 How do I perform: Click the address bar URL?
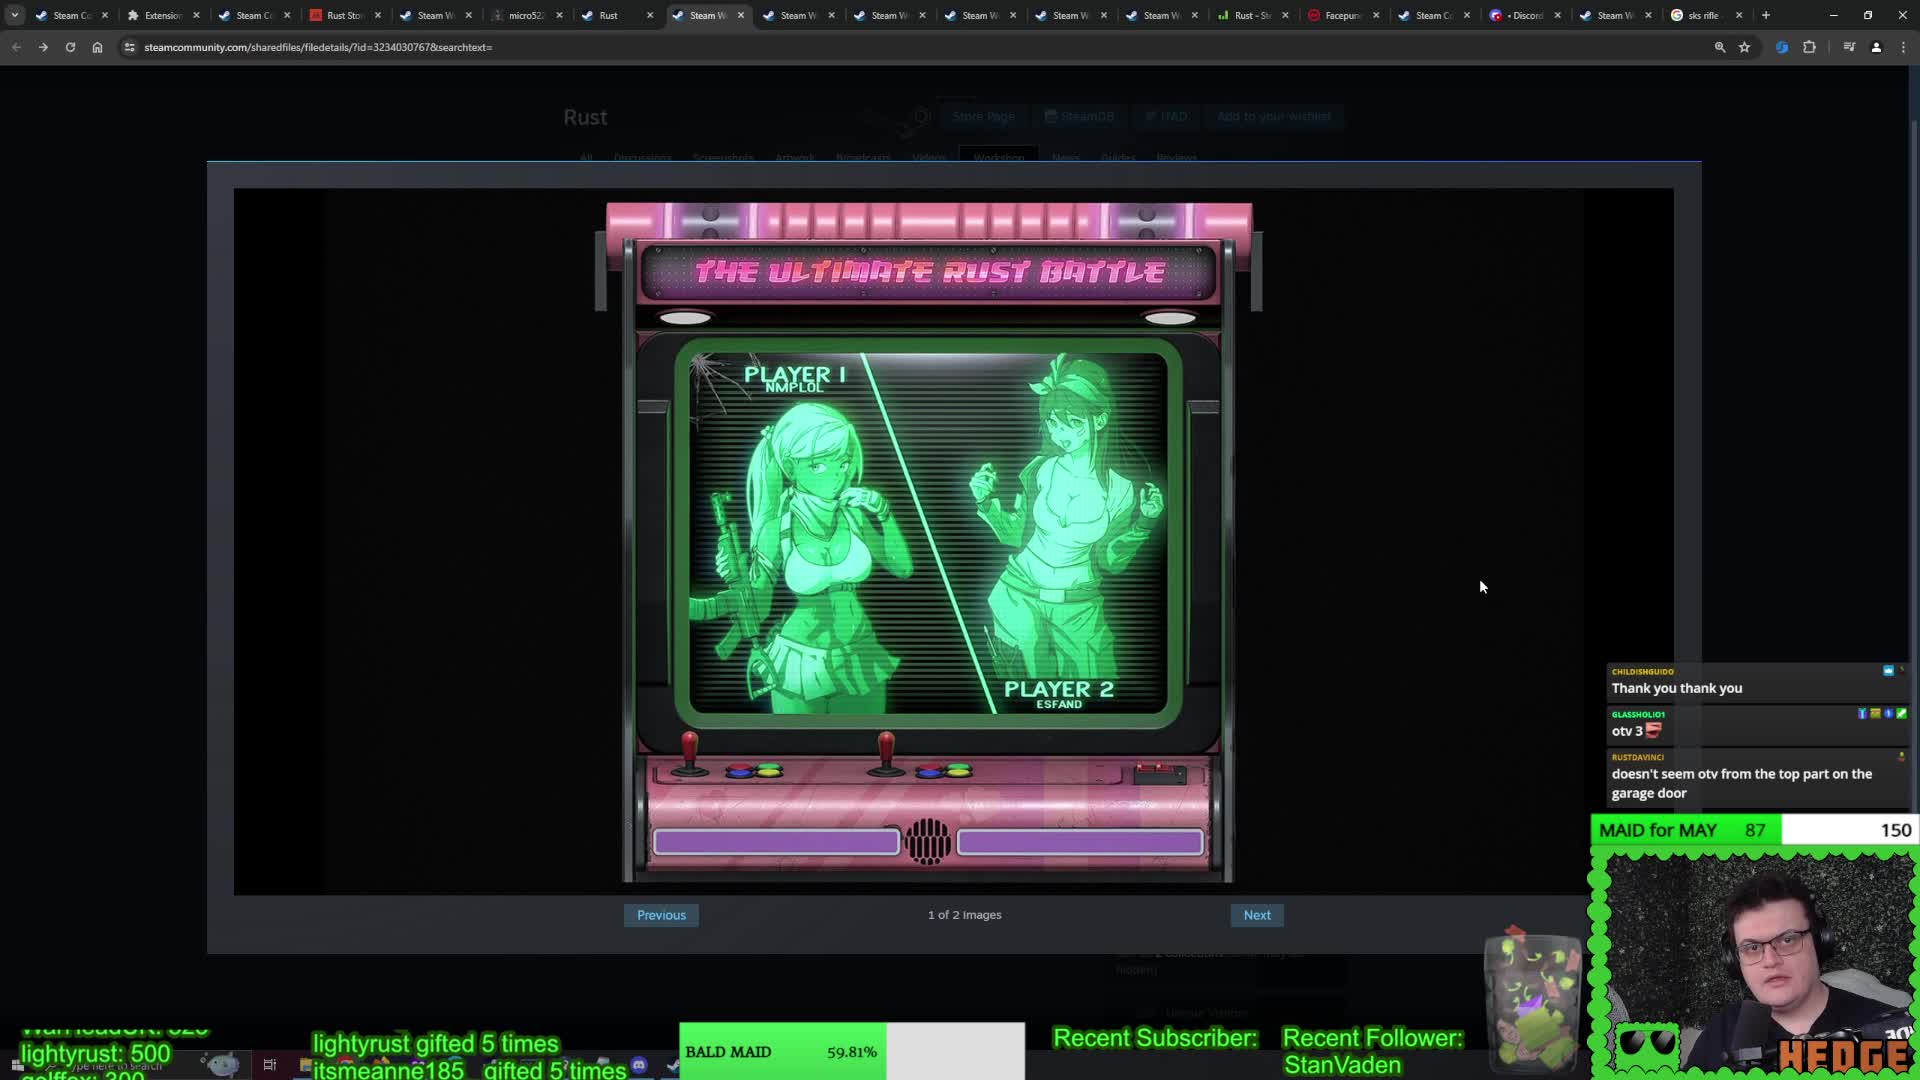(x=318, y=47)
